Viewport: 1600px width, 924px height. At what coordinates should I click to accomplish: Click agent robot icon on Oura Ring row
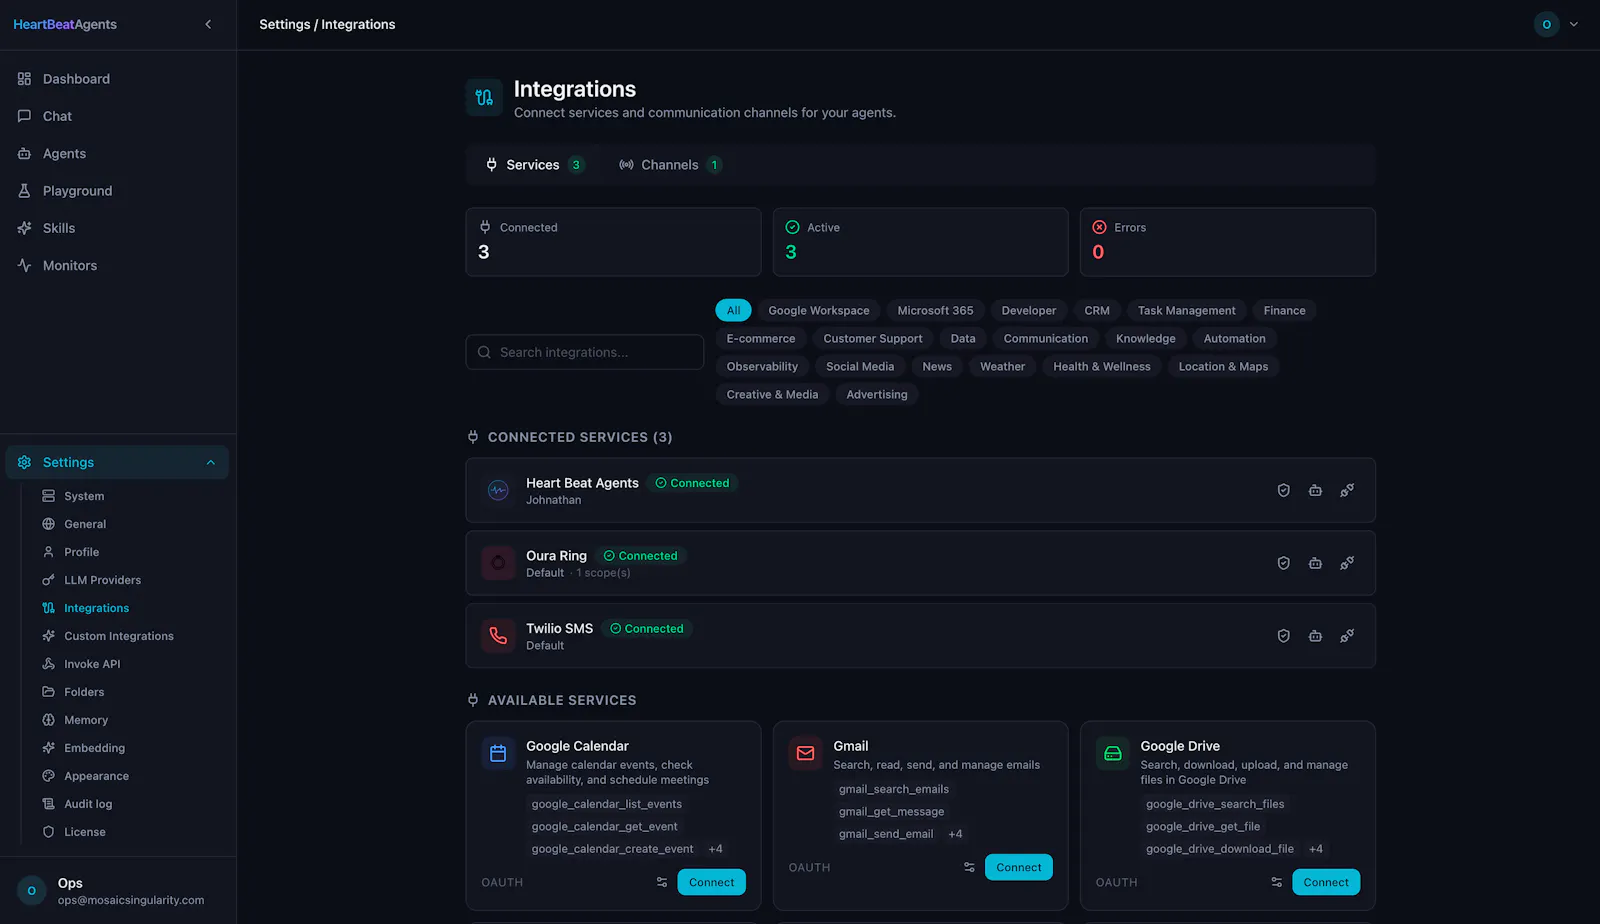1315,563
